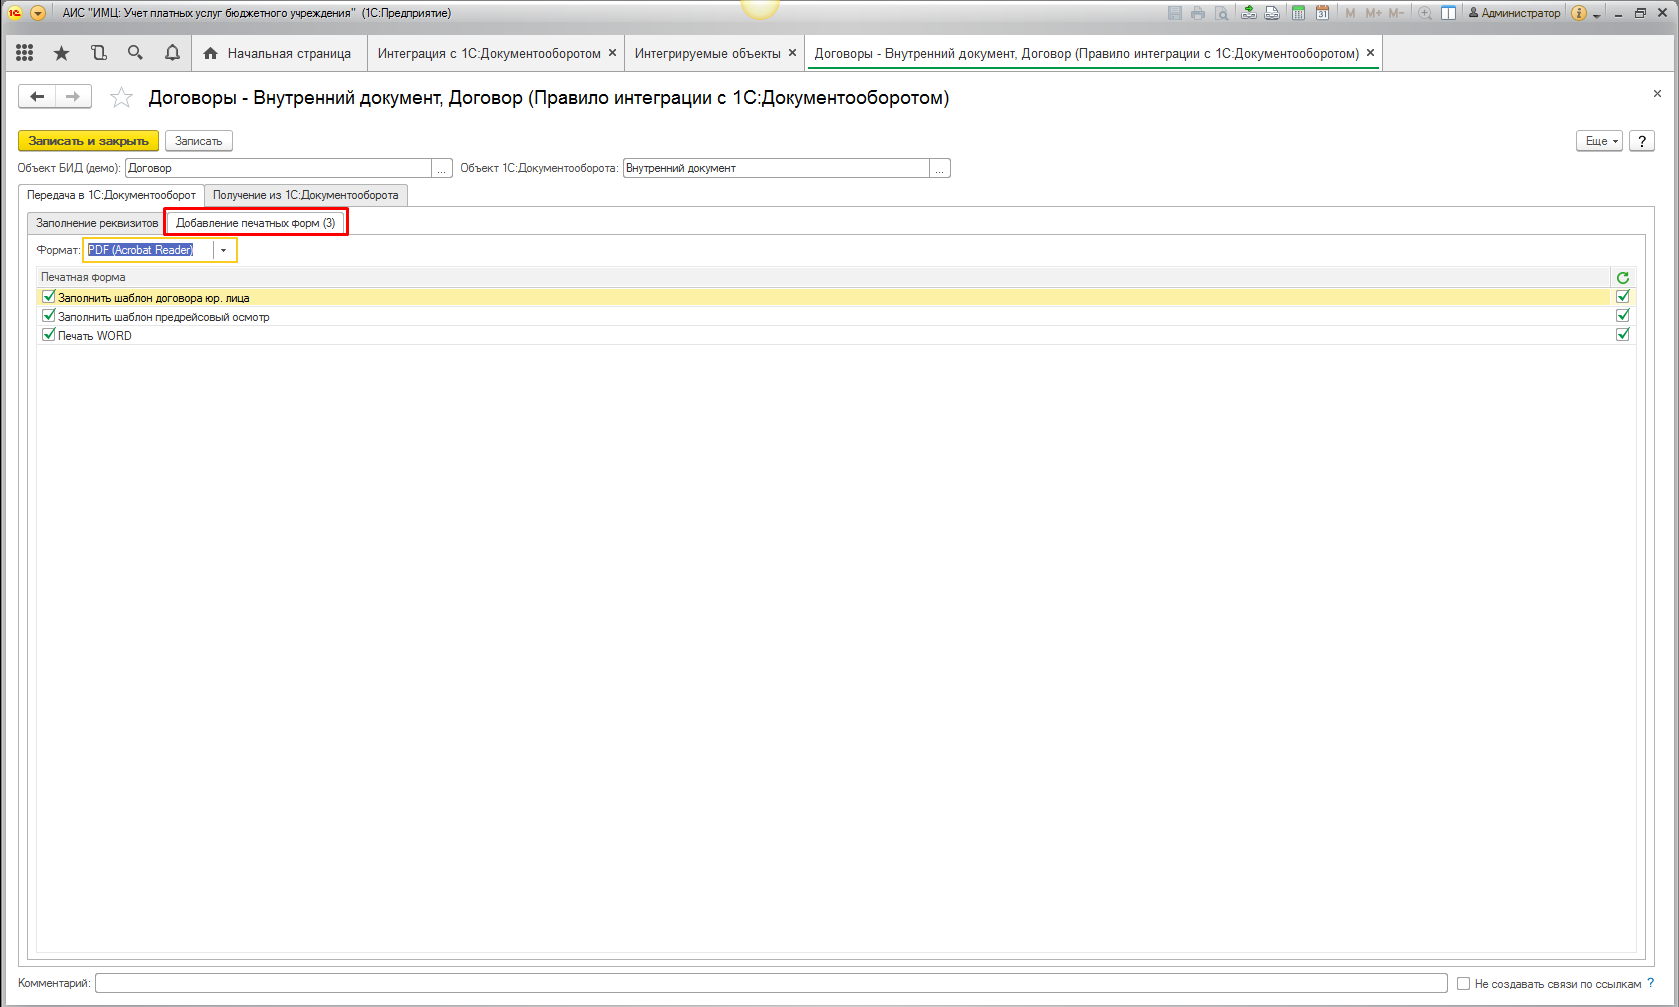This screenshot has height=1007, width=1679.
Task: Switch to 'Получение из 1С:Документооборота' tab
Action: (x=305, y=195)
